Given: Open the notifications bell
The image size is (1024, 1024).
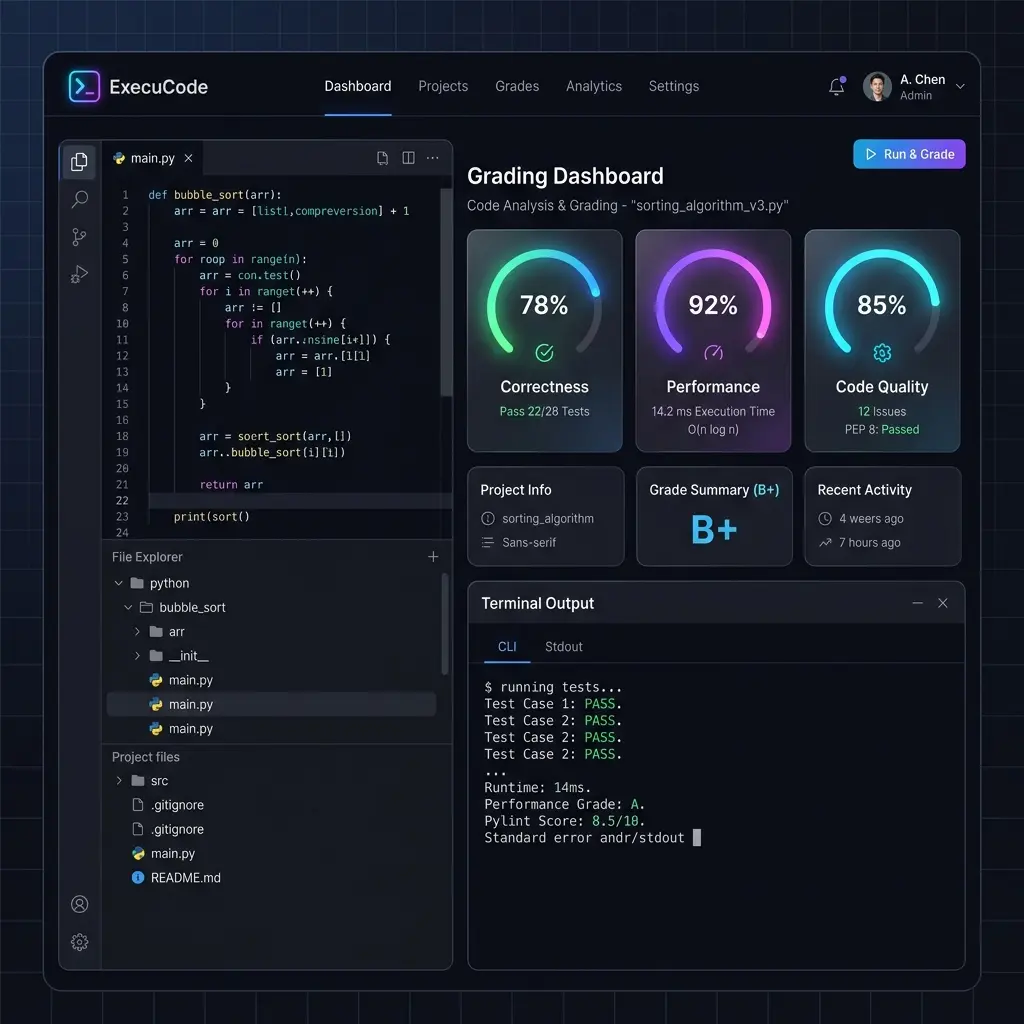Looking at the screenshot, I should (x=837, y=86).
